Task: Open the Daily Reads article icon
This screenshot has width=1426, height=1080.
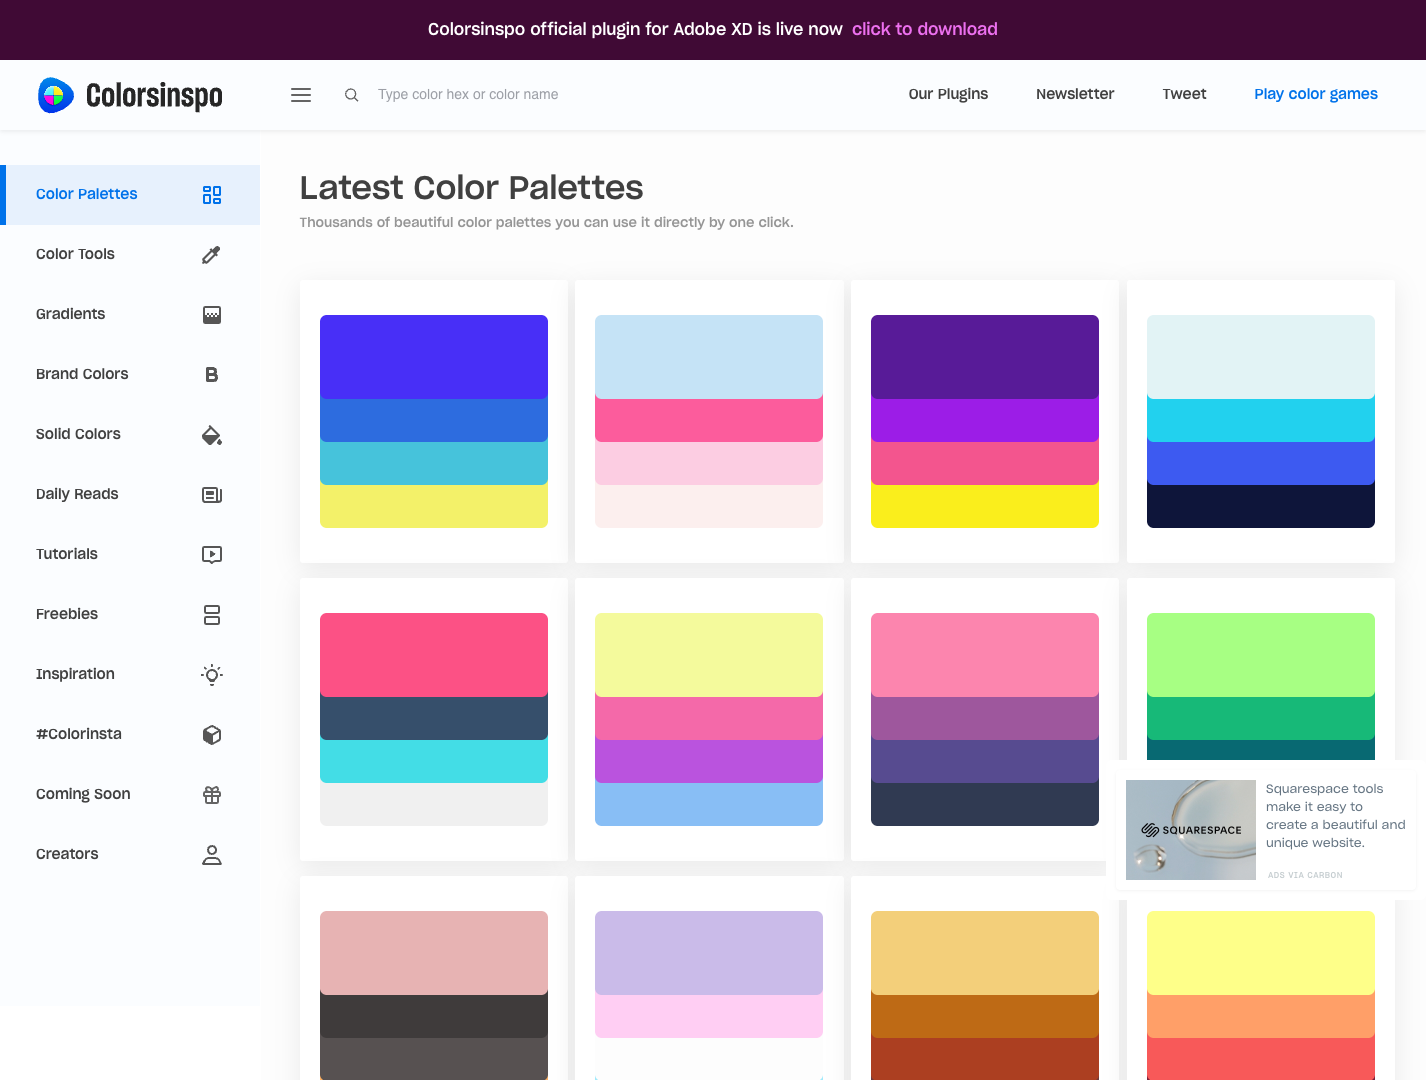Action: 211,494
